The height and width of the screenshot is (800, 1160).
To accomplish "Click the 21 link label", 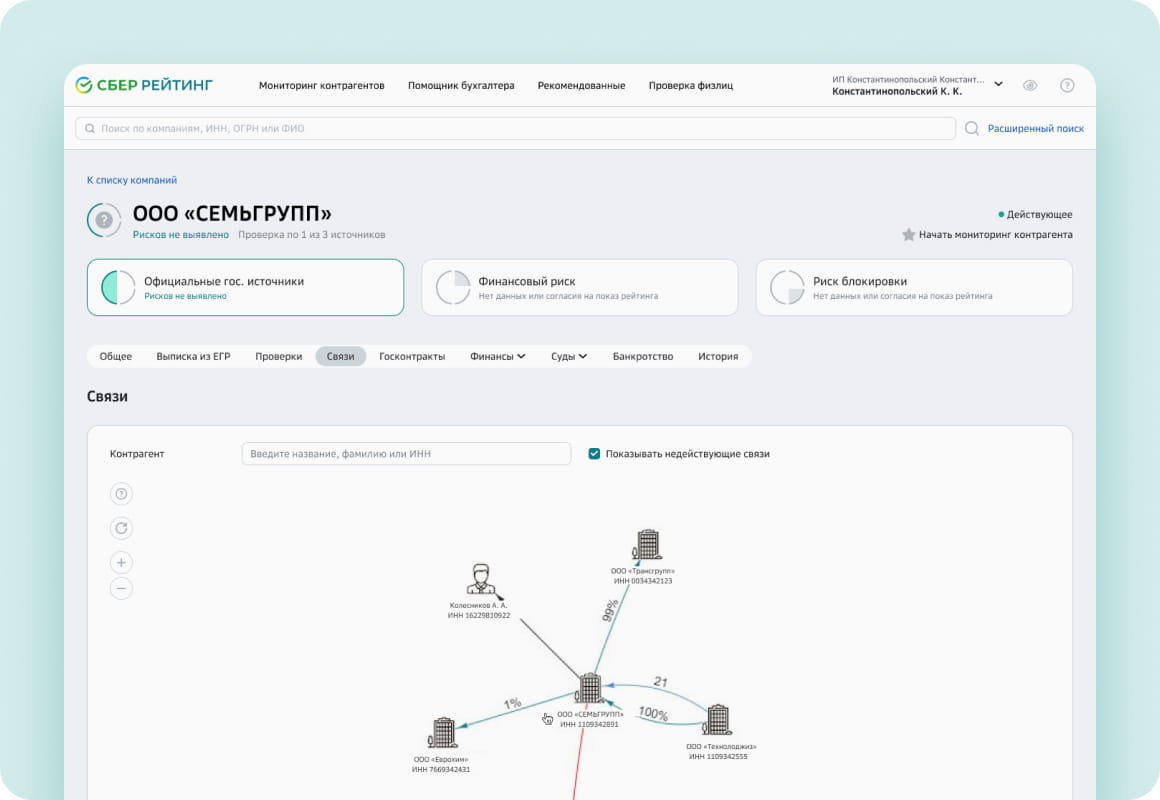I will coord(661,682).
